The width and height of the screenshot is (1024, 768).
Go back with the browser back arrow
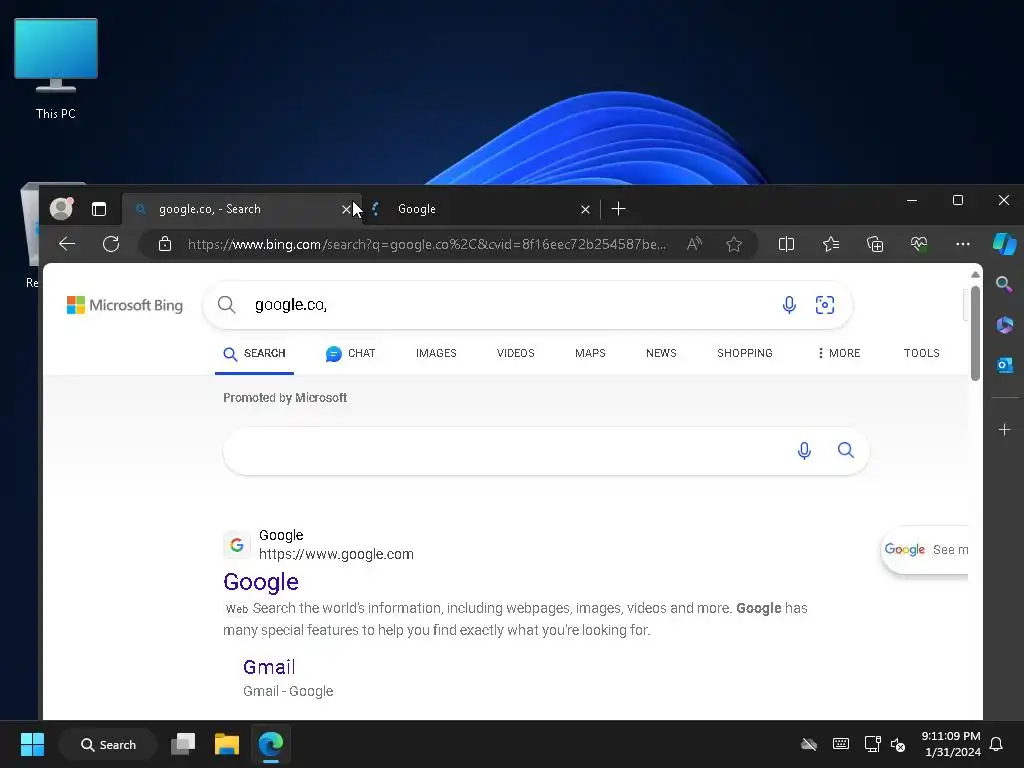[x=67, y=244]
